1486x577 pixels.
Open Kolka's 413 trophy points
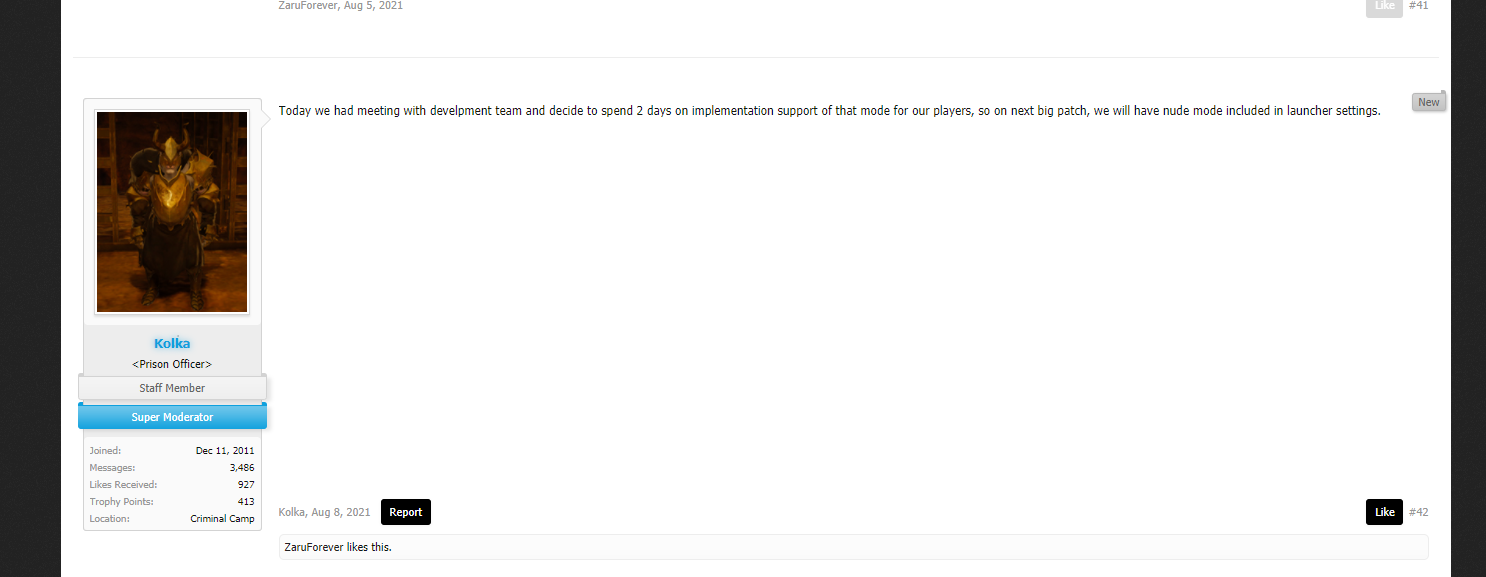click(245, 502)
